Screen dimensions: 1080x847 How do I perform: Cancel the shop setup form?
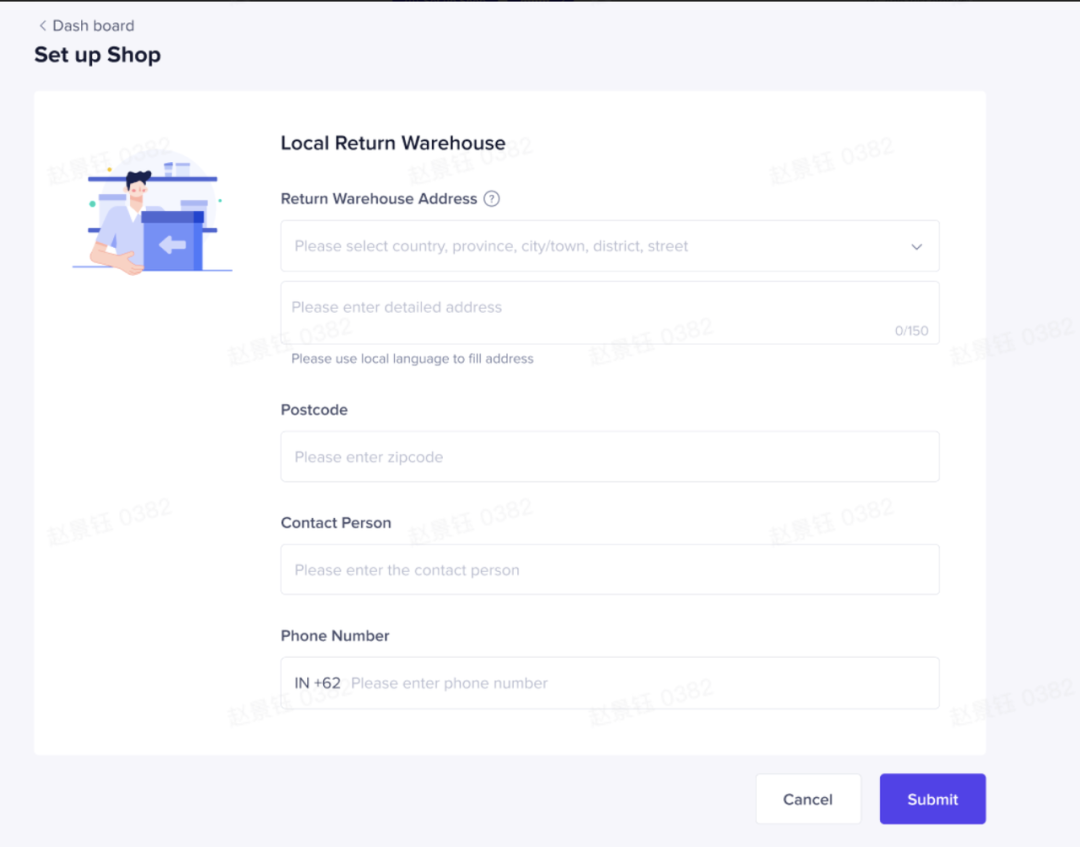pos(808,799)
